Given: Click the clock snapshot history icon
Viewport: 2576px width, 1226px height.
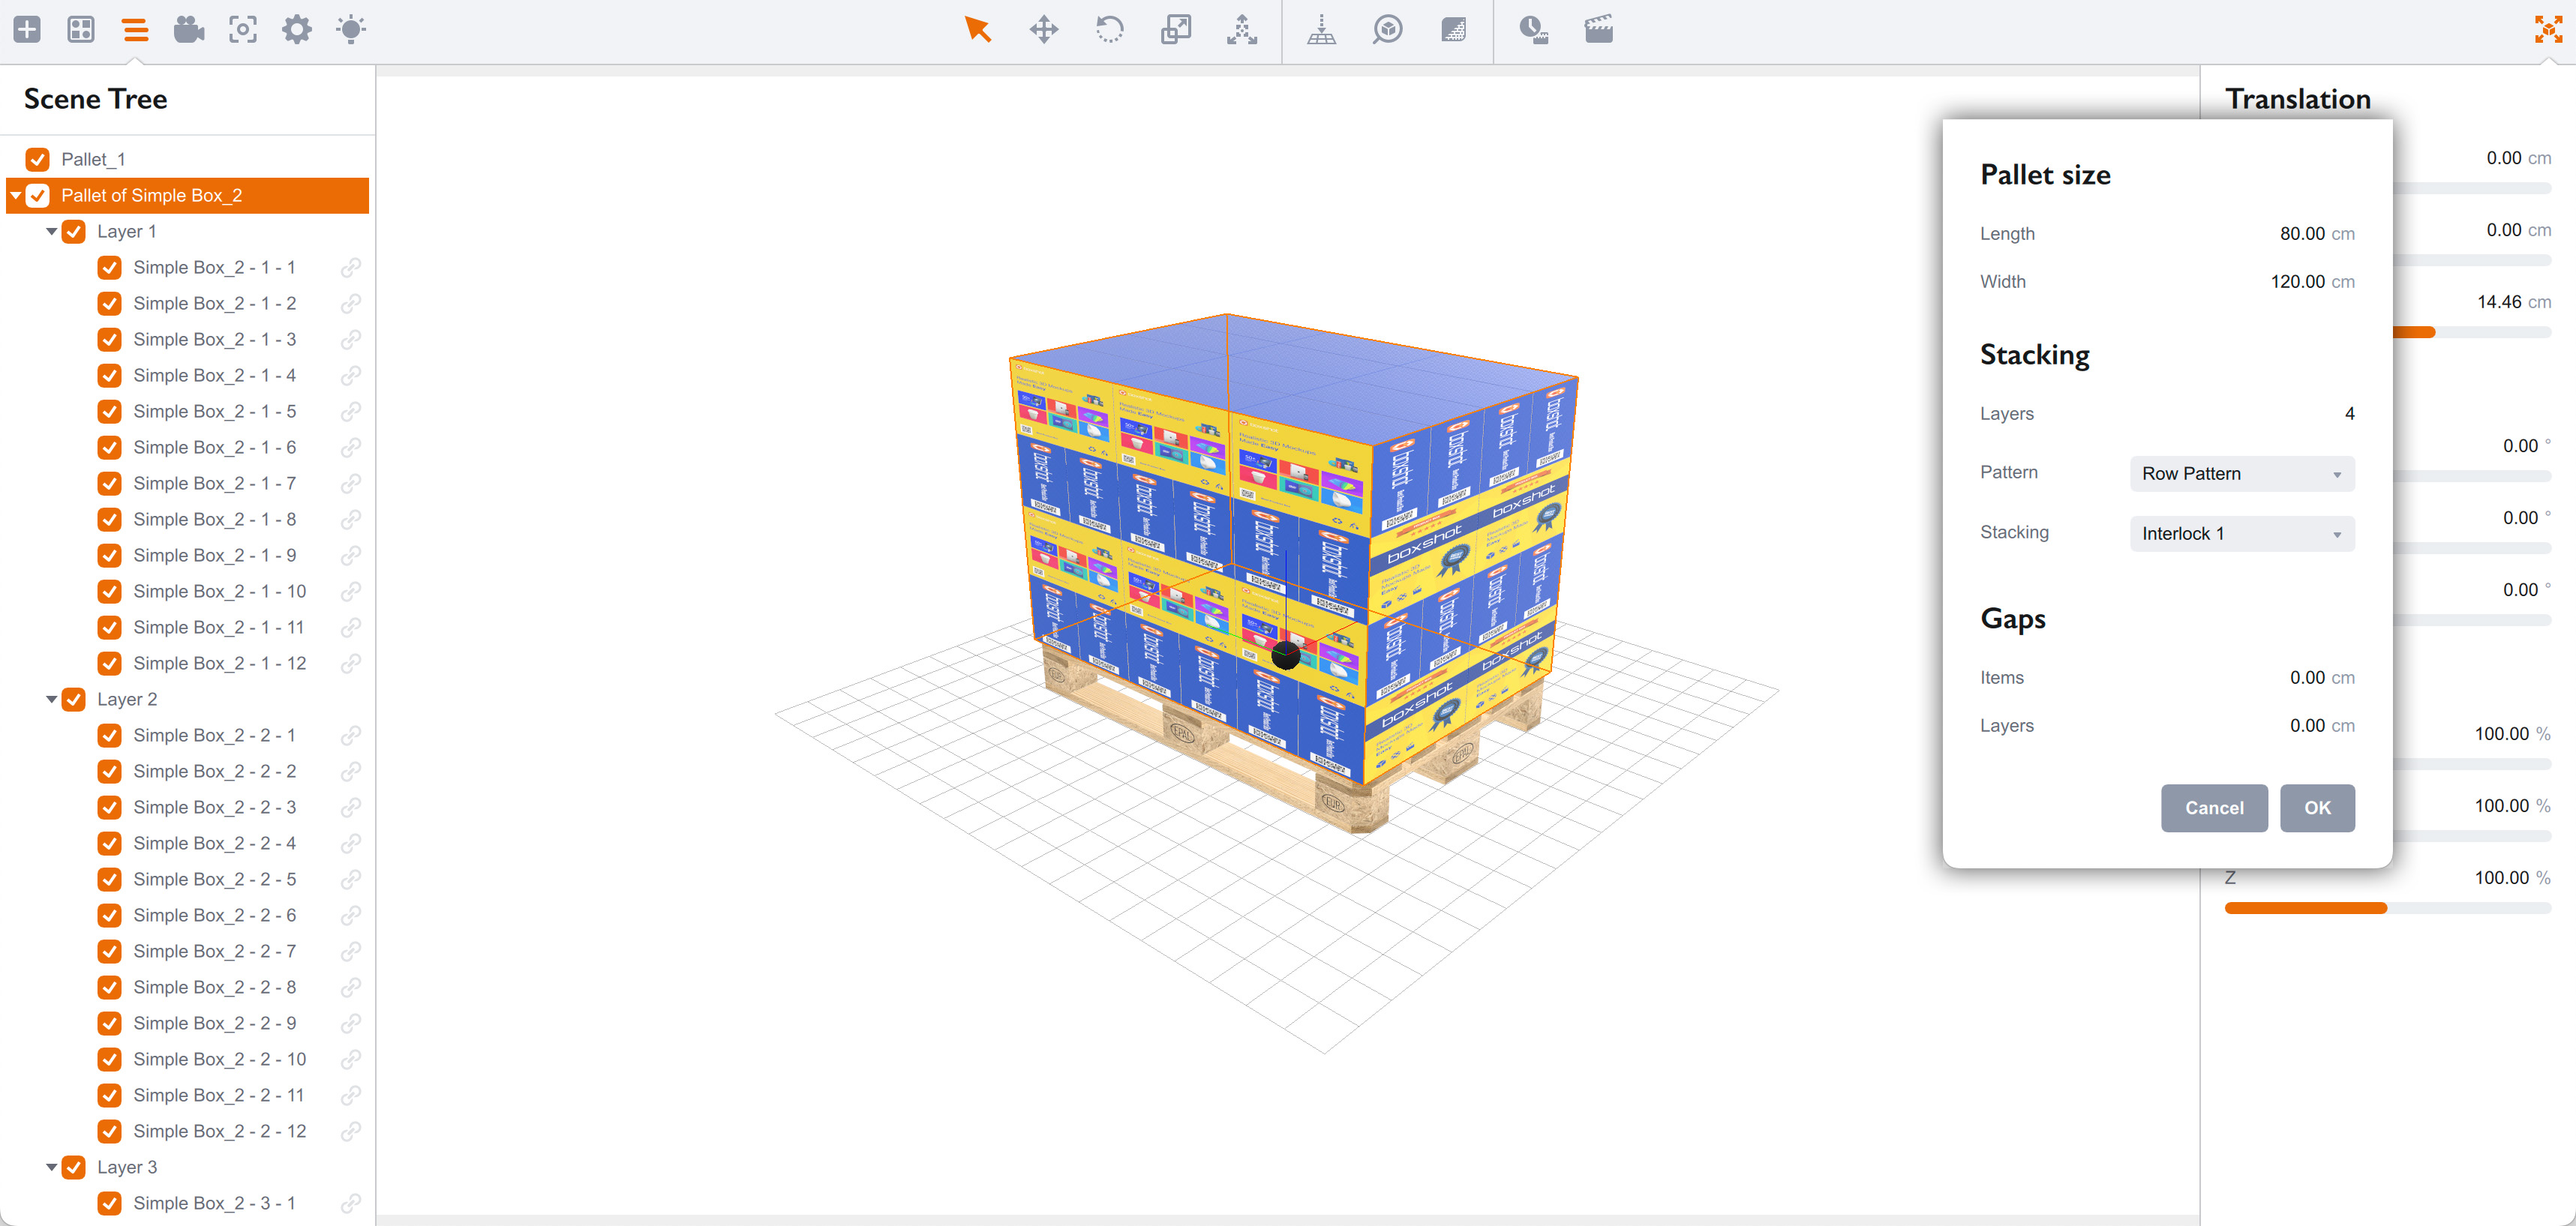Looking at the screenshot, I should pyautogui.click(x=1533, y=30).
